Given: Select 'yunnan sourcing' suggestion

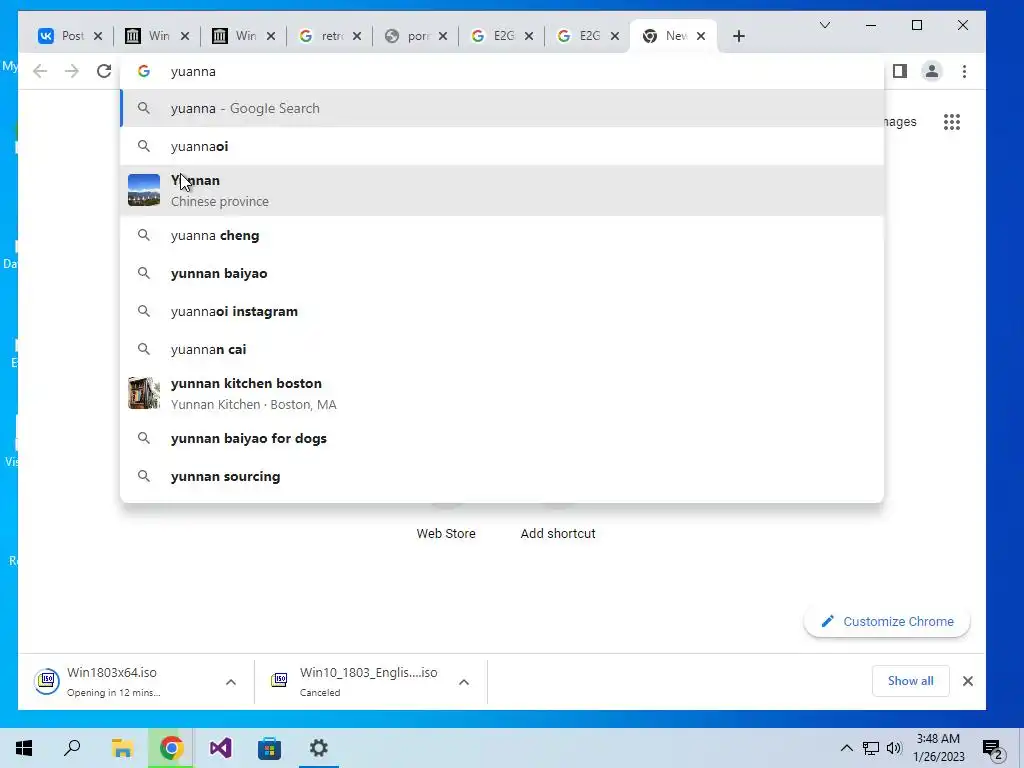Looking at the screenshot, I should tap(502, 476).
